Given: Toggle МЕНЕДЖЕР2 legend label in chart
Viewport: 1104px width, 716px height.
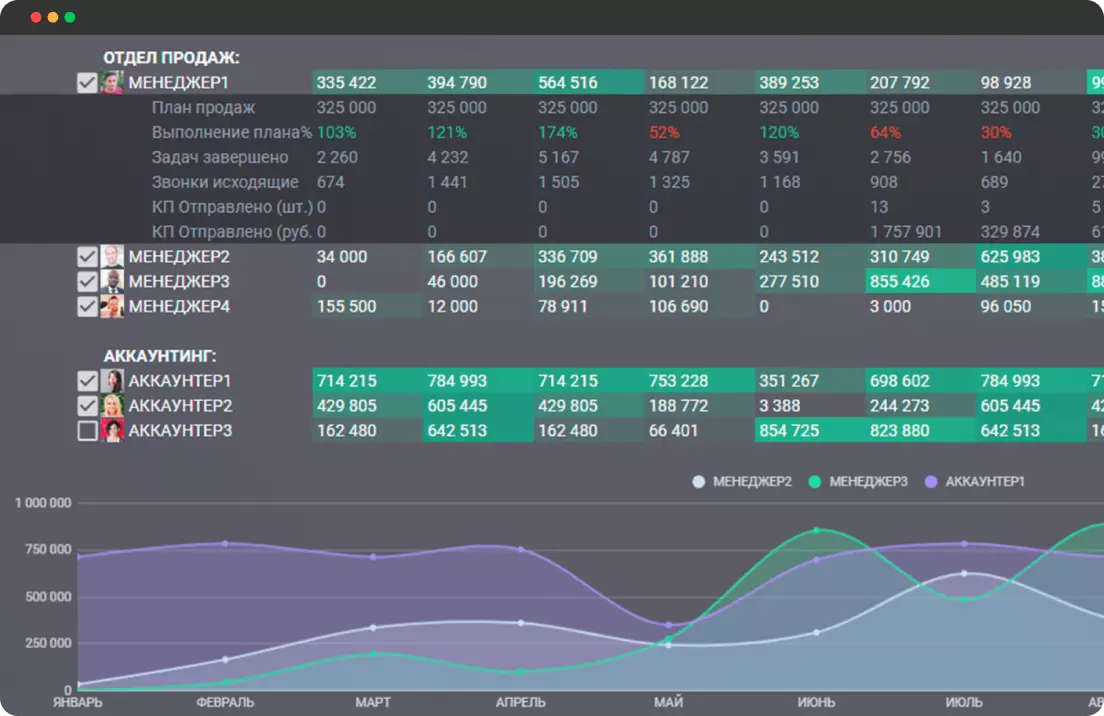Looking at the screenshot, I should [x=752, y=482].
